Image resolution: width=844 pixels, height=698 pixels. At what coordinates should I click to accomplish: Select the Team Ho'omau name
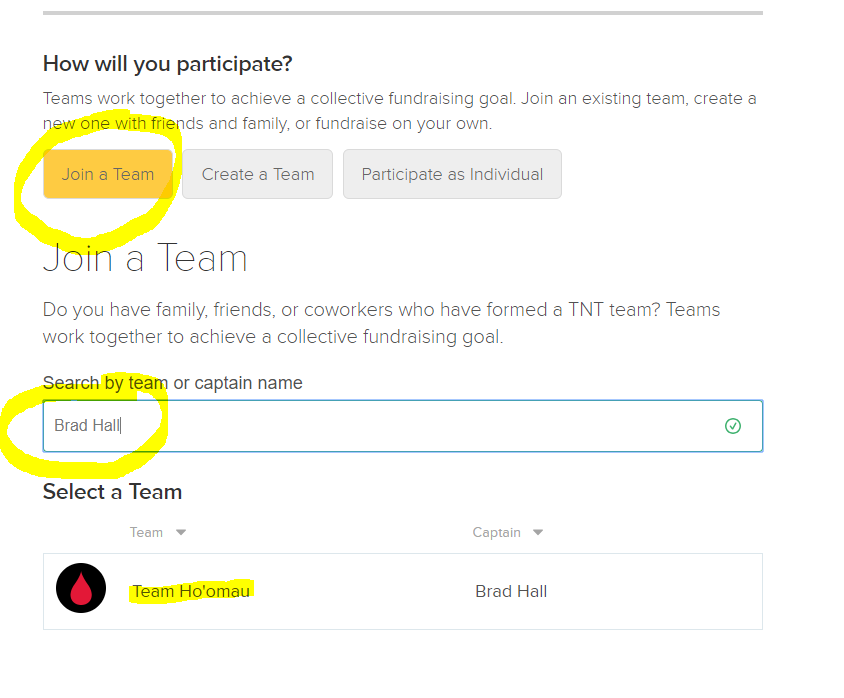point(191,591)
